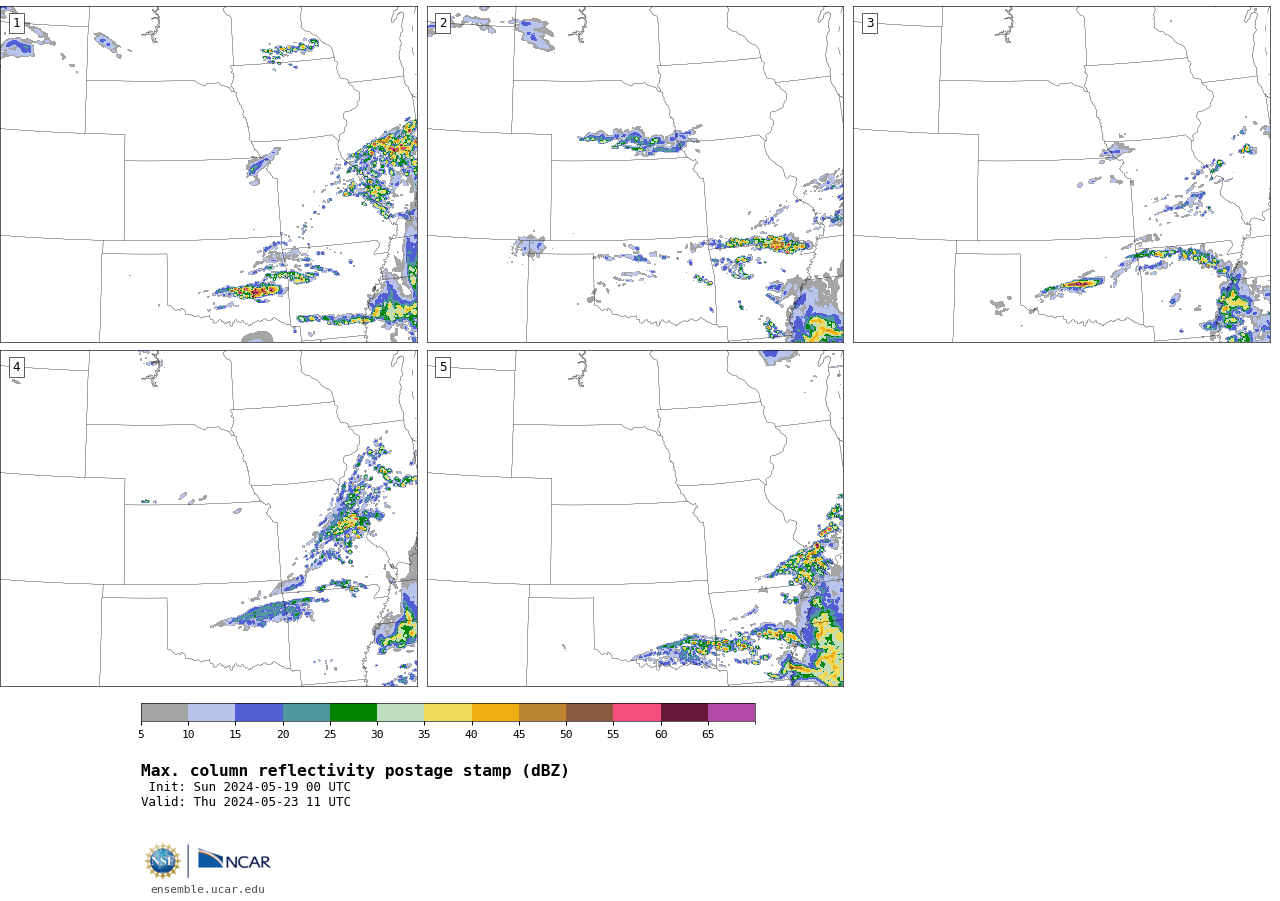Click the number label '2' in second panel
The width and height of the screenshot is (1280, 901).
443,23
